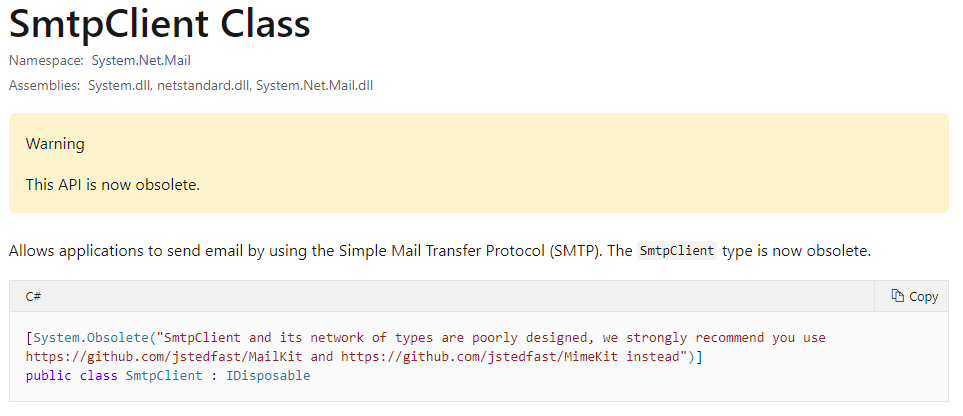The width and height of the screenshot is (963, 416).
Task: Click the System.Net.Mail.dll assembly name
Action: [314, 85]
